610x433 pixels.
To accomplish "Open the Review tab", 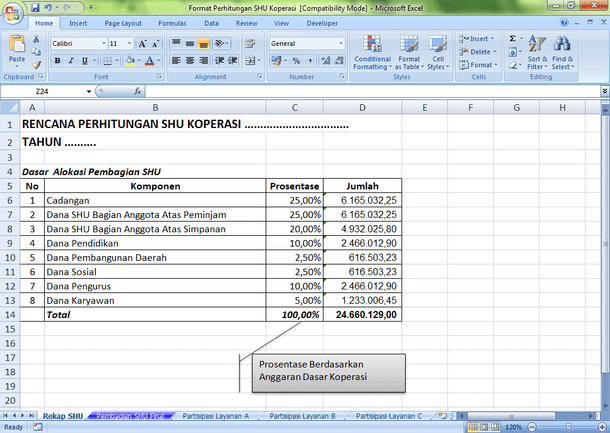I will pos(247,23).
